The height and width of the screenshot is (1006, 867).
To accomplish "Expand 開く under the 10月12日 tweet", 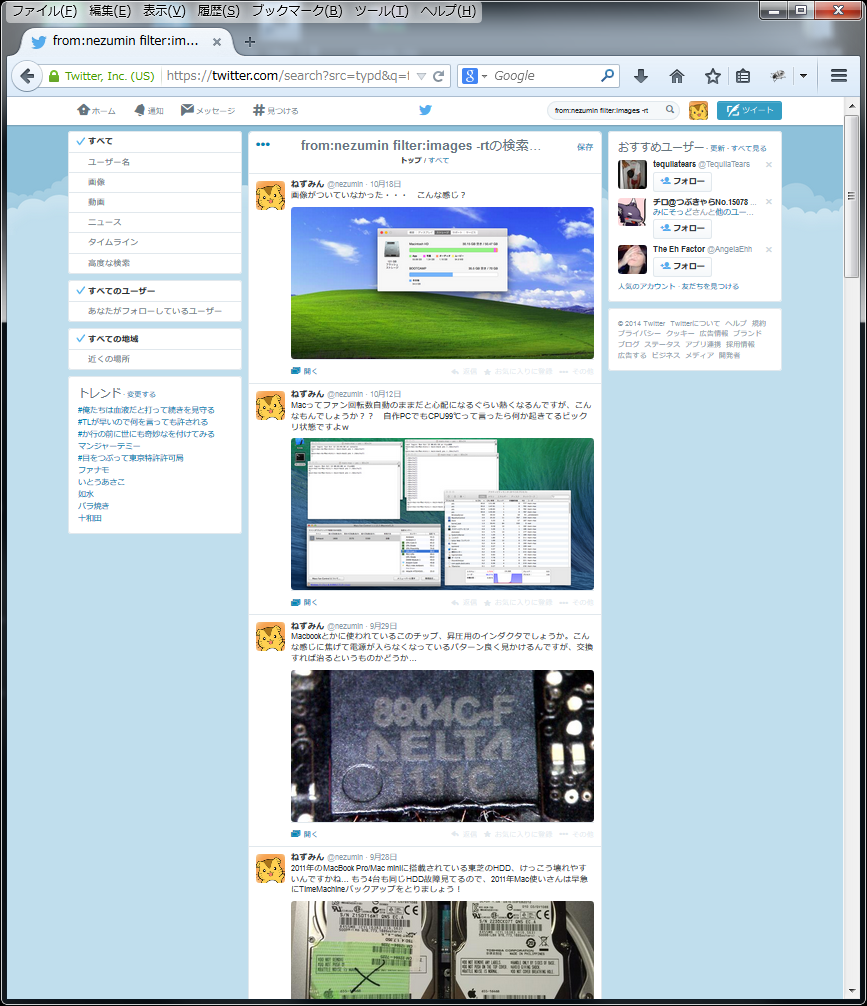I will 305,602.
